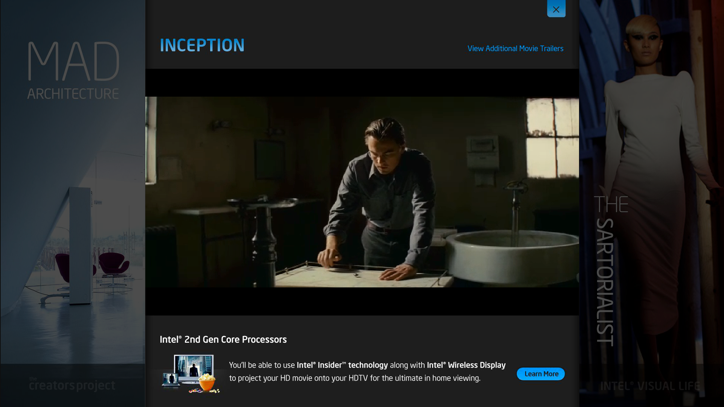This screenshot has width=724, height=407.
Task: Click the small laptop in the illustration
Action: pos(170,380)
